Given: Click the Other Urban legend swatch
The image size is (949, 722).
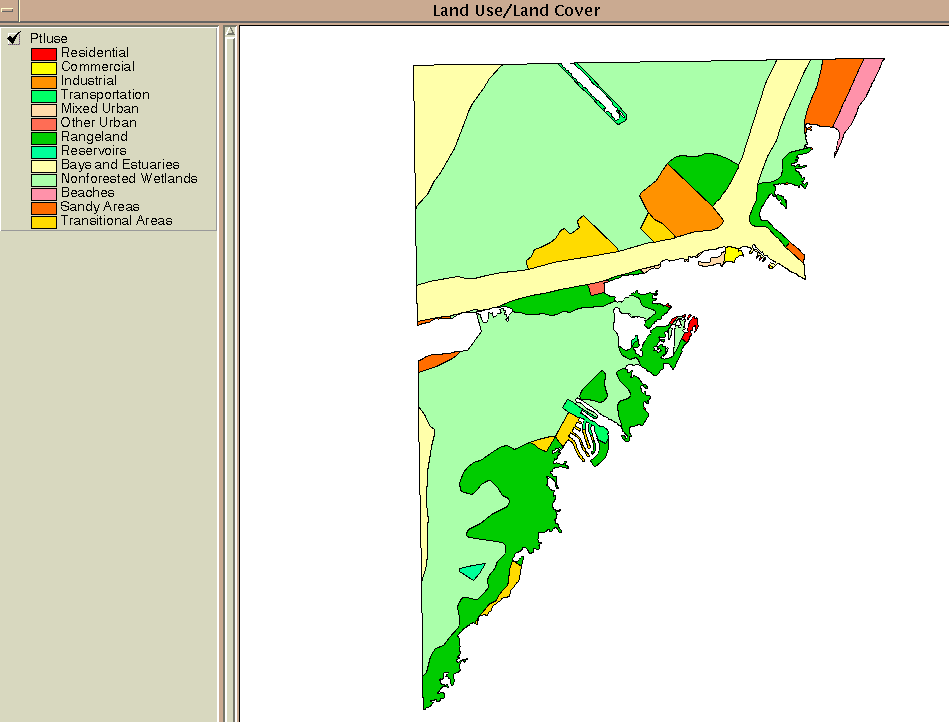Looking at the screenshot, I should pos(43,123).
